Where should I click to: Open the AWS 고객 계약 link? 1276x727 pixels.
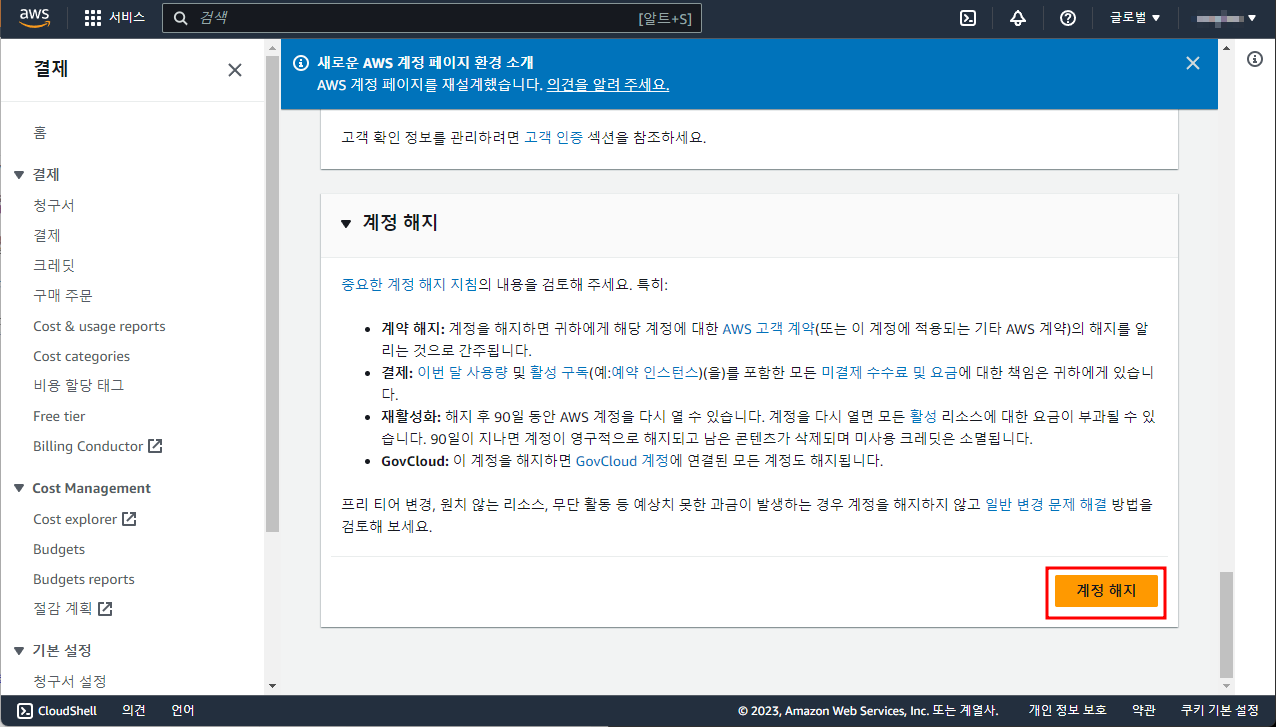tap(768, 328)
